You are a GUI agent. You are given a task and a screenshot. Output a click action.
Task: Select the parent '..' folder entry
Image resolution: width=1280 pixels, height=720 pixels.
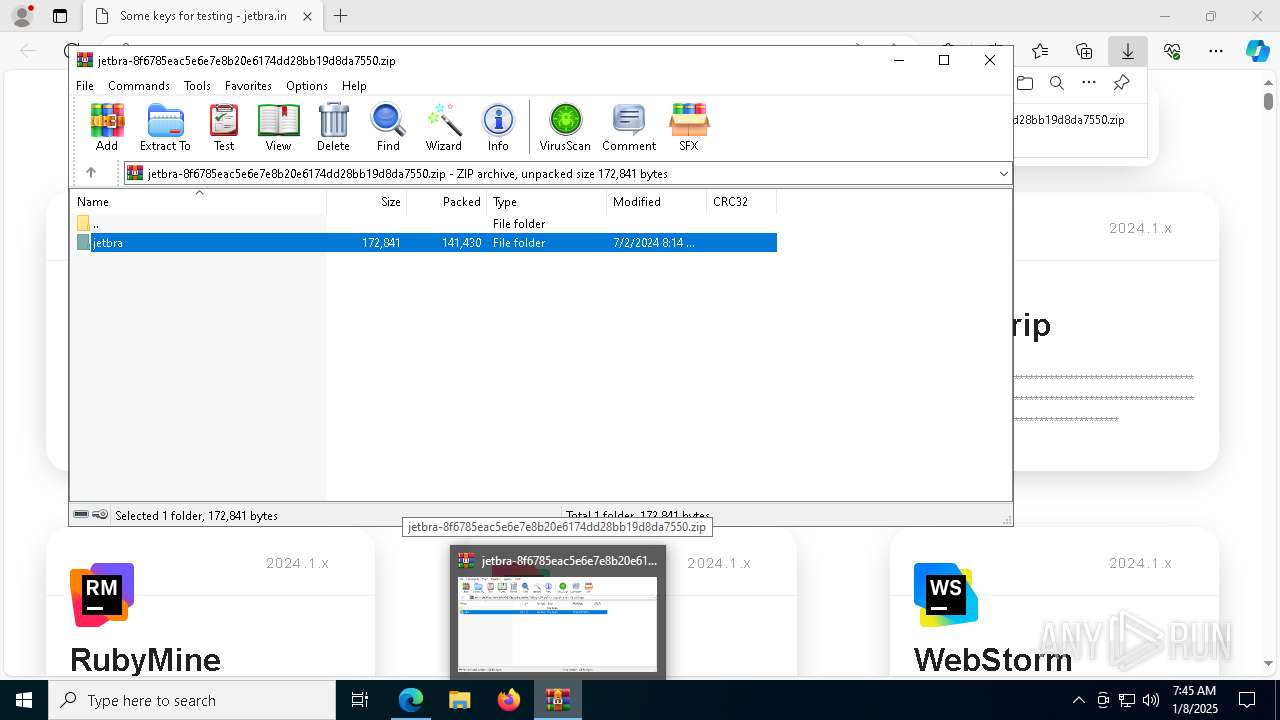[426, 224]
